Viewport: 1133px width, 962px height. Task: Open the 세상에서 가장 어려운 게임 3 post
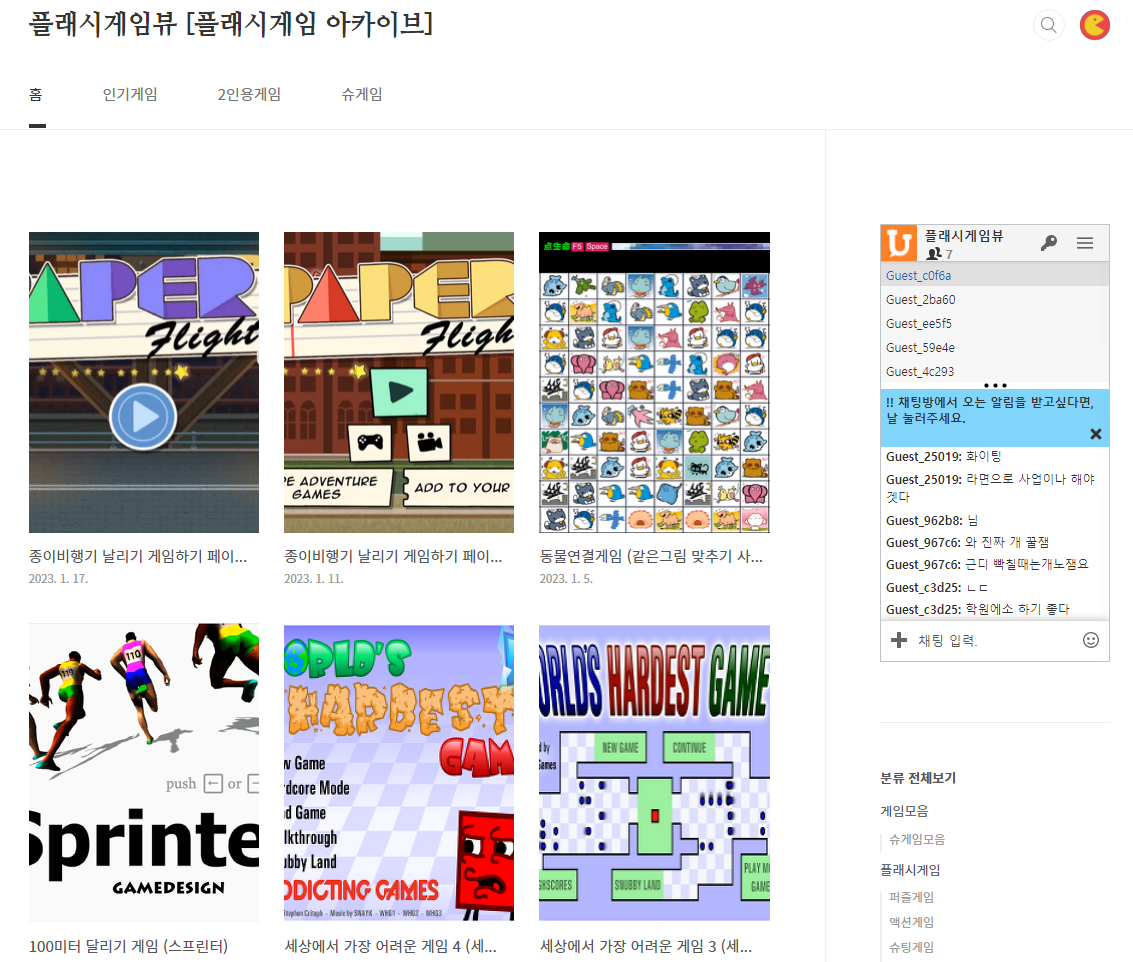point(646,946)
